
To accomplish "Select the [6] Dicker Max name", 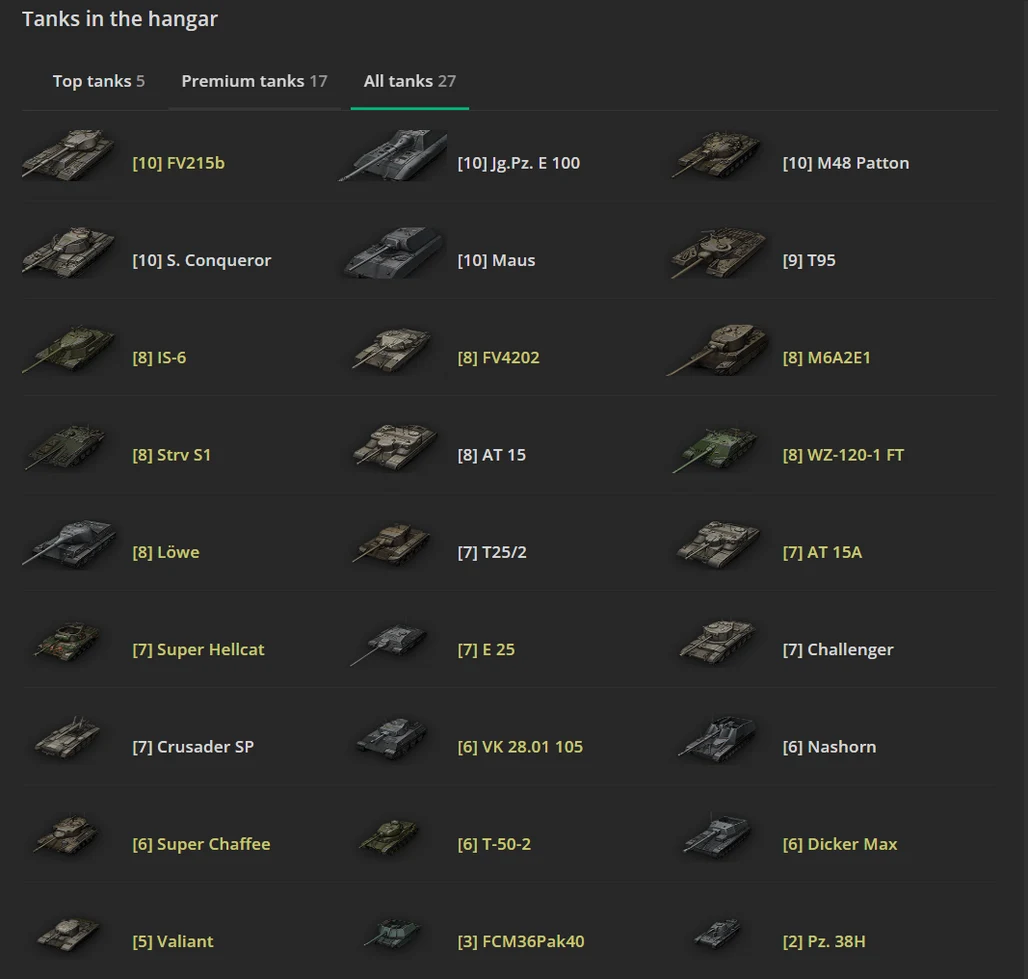I will pos(840,844).
